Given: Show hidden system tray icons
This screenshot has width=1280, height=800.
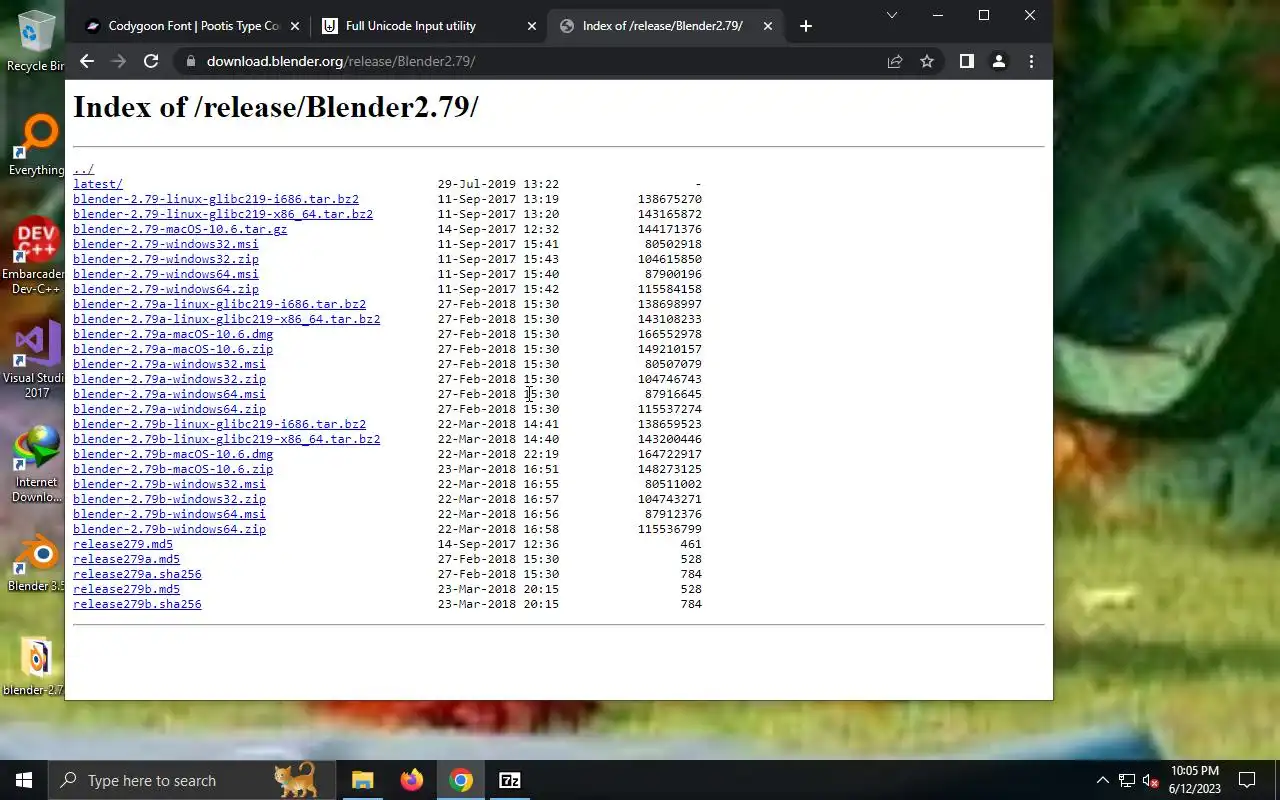Looking at the screenshot, I should [1102, 780].
